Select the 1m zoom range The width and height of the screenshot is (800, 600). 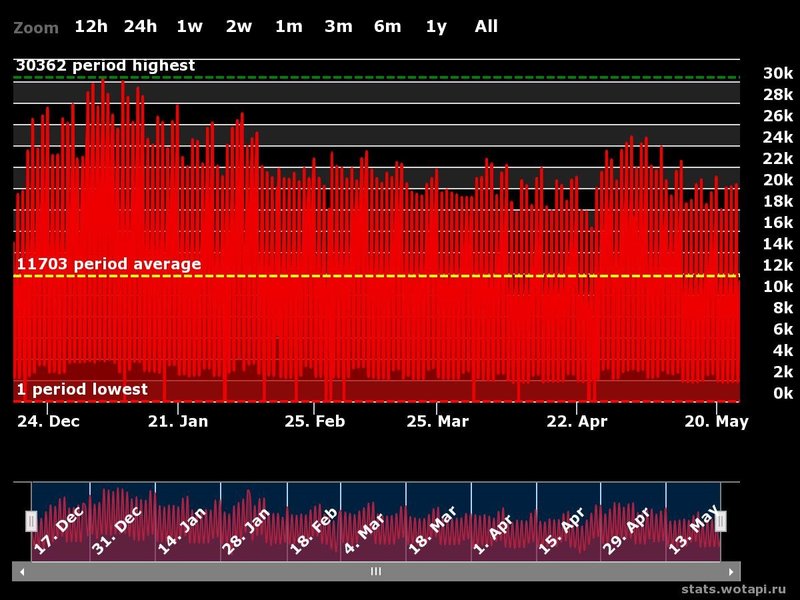tap(287, 27)
